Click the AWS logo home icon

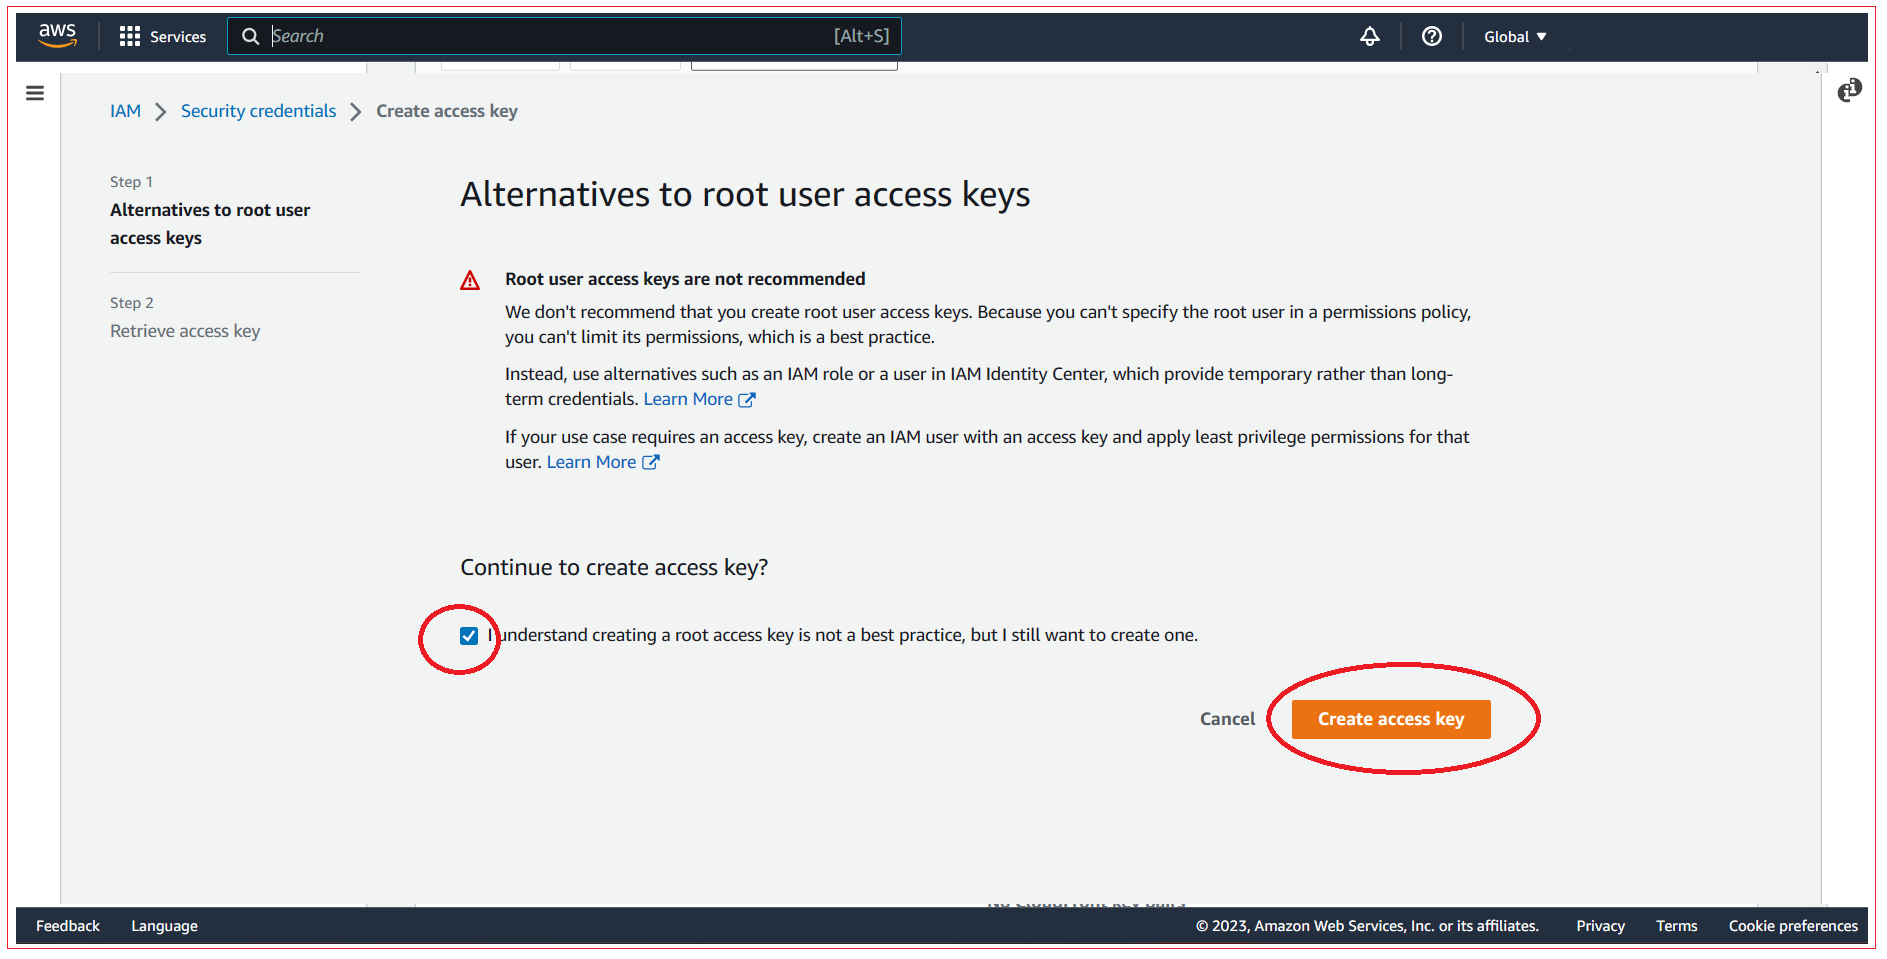(x=58, y=35)
